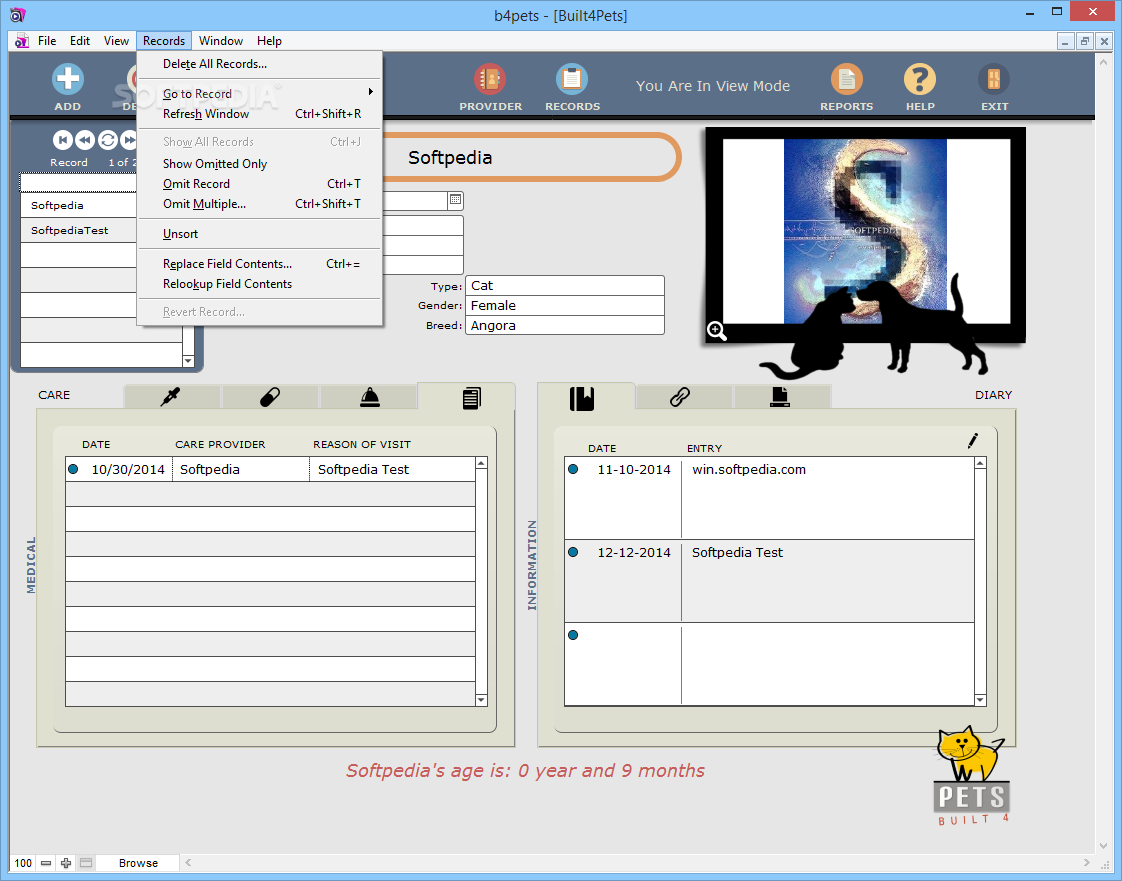Image resolution: width=1122 pixels, height=881 pixels.
Task: Click the Type field showing Cat
Action: point(565,286)
